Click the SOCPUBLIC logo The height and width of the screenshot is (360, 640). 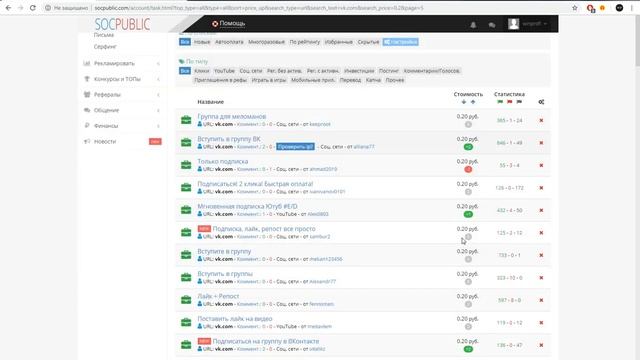point(122,24)
